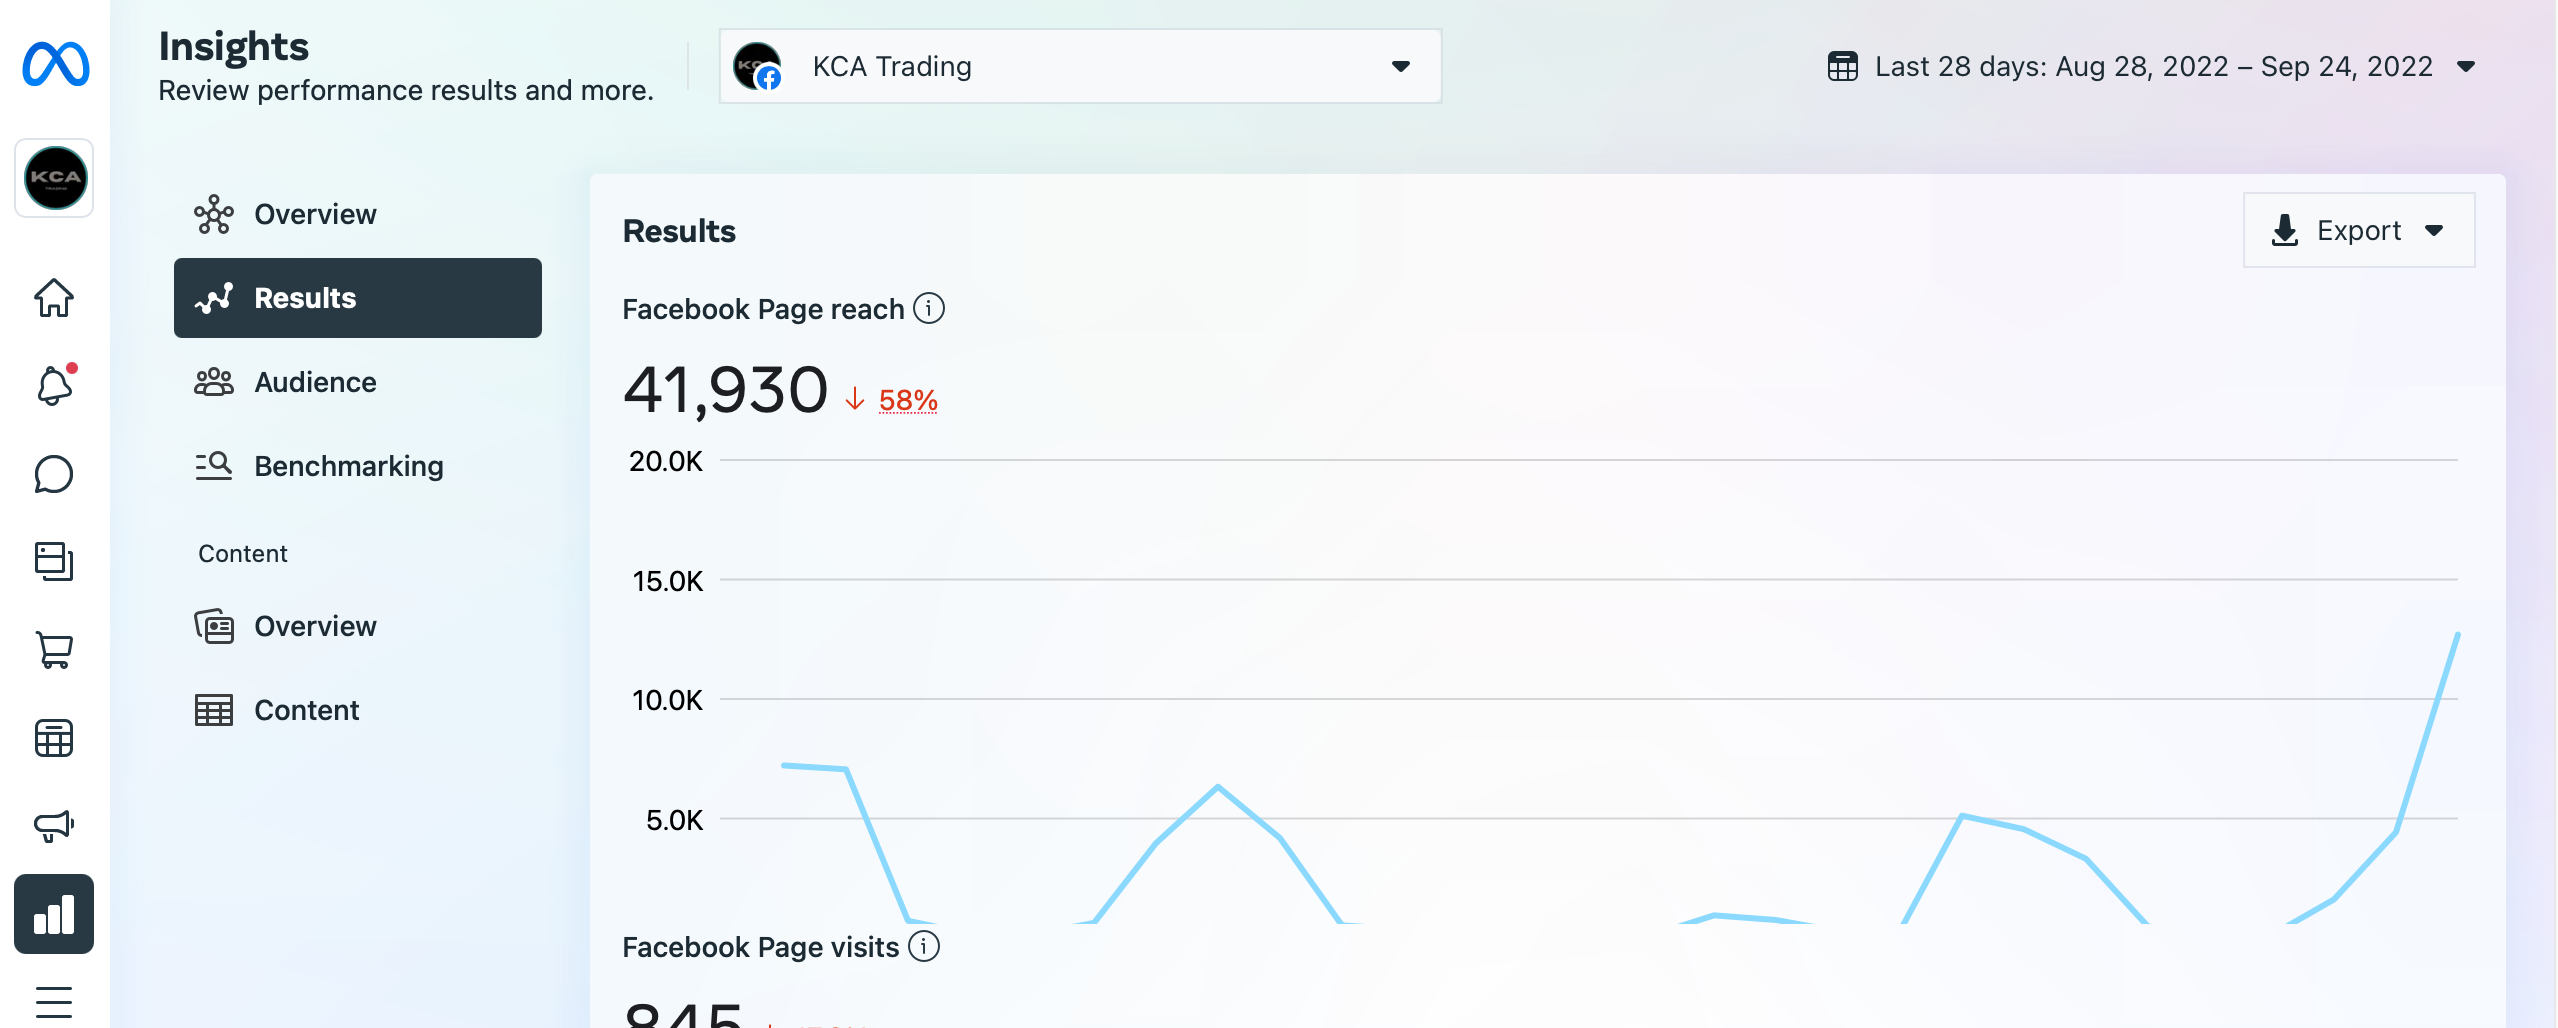Click the Facebook Page visits info icon
2558x1028 pixels.
click(x=924, y=946)
